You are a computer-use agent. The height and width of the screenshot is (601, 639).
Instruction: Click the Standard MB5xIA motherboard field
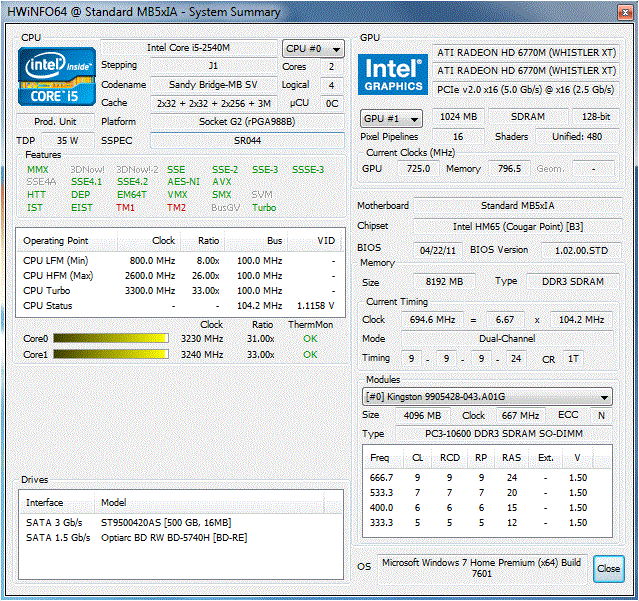(x=518, y=206)
